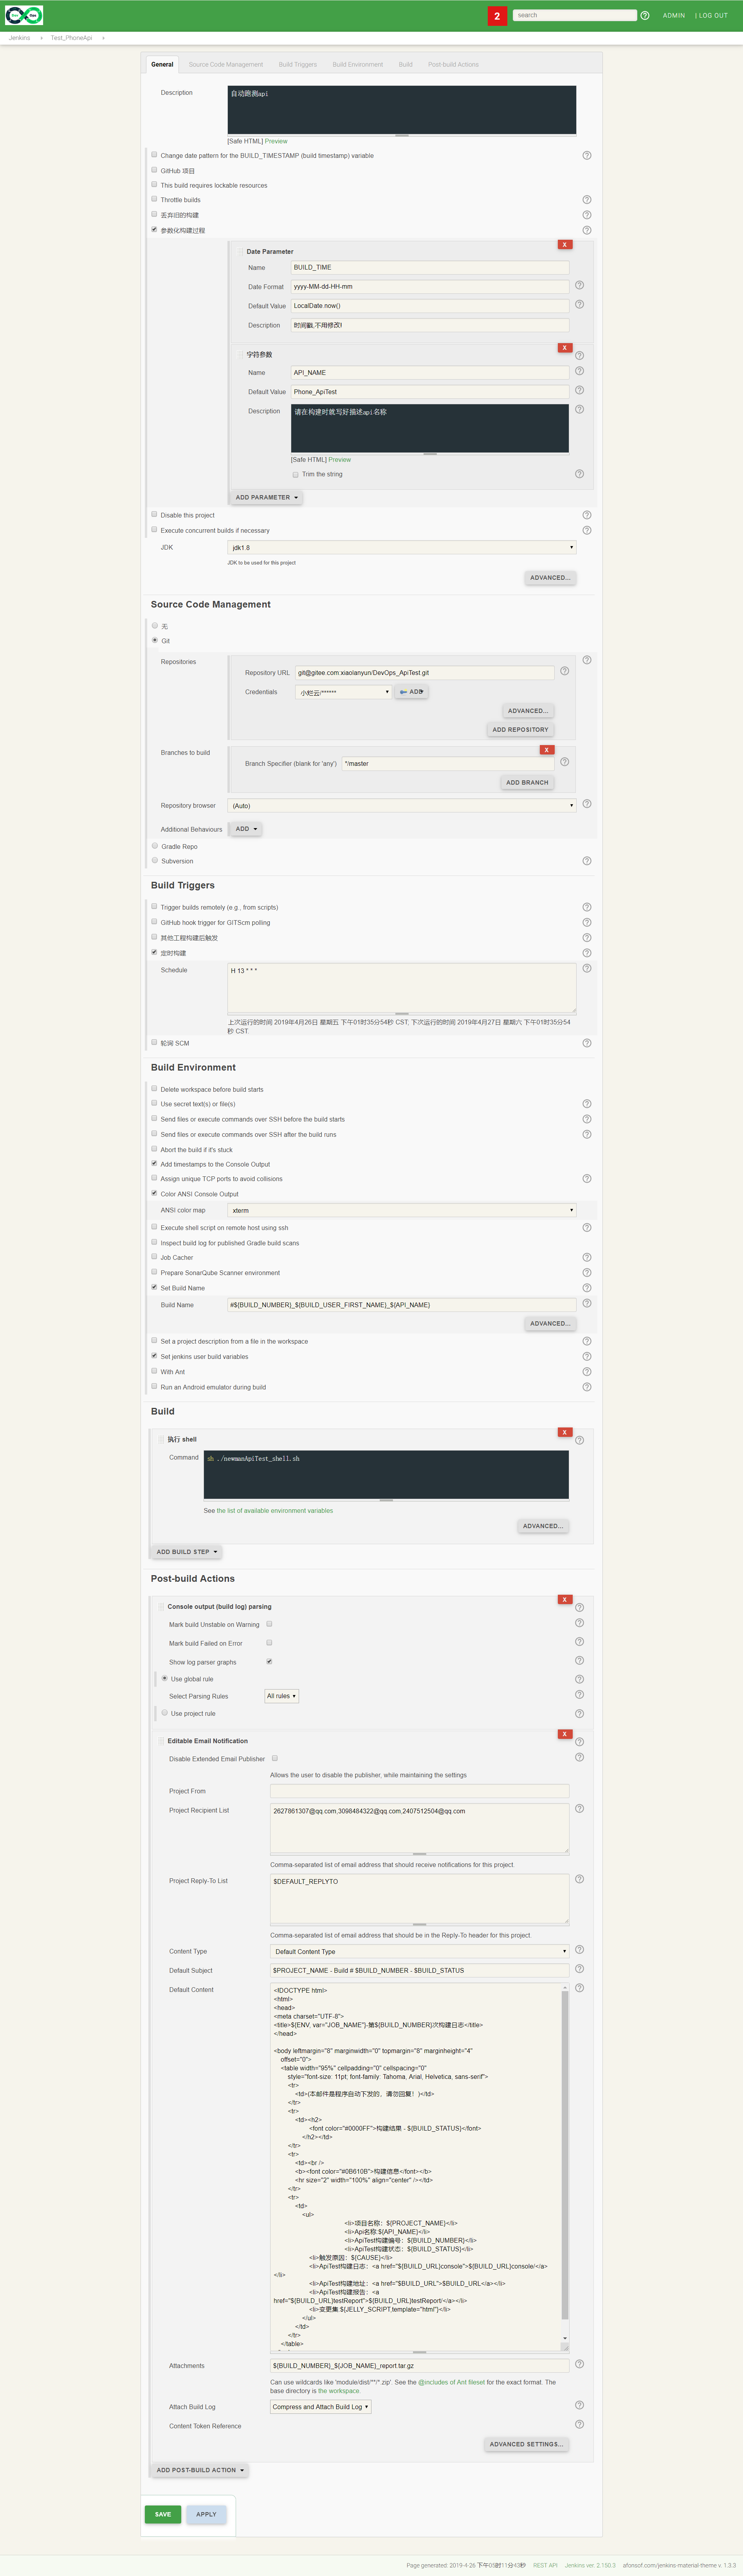Toggle Add timestamps to the Console Output
The width and height of the screenshot is (743, 2576).
pyautogui.click(x=154, y=1163)
